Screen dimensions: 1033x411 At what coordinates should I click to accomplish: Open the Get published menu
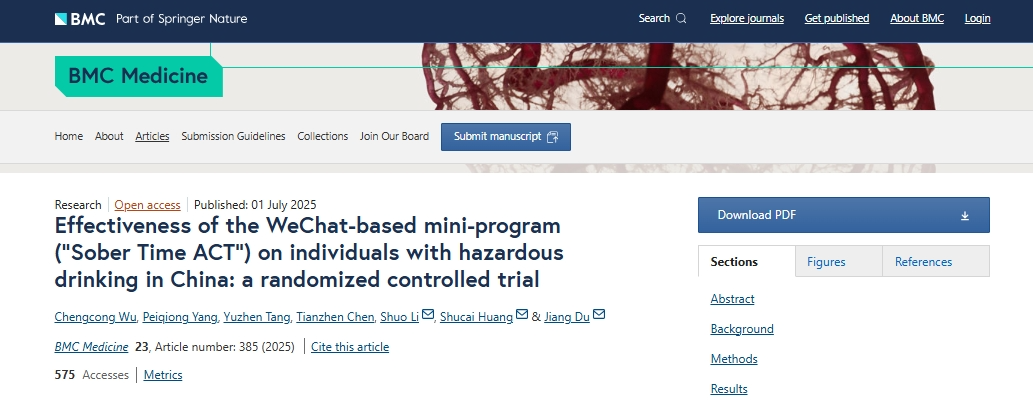tap(836, 18)
